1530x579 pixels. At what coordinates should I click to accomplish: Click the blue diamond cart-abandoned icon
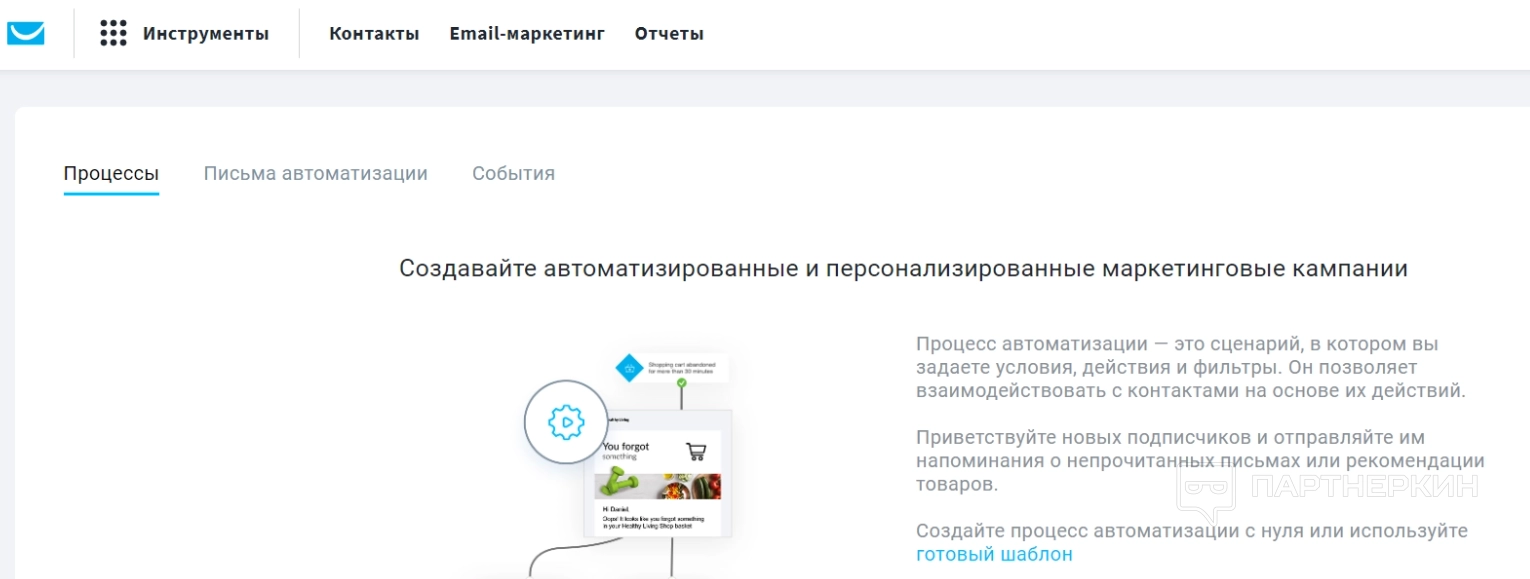pyautogui.click(x=629, y=368)
